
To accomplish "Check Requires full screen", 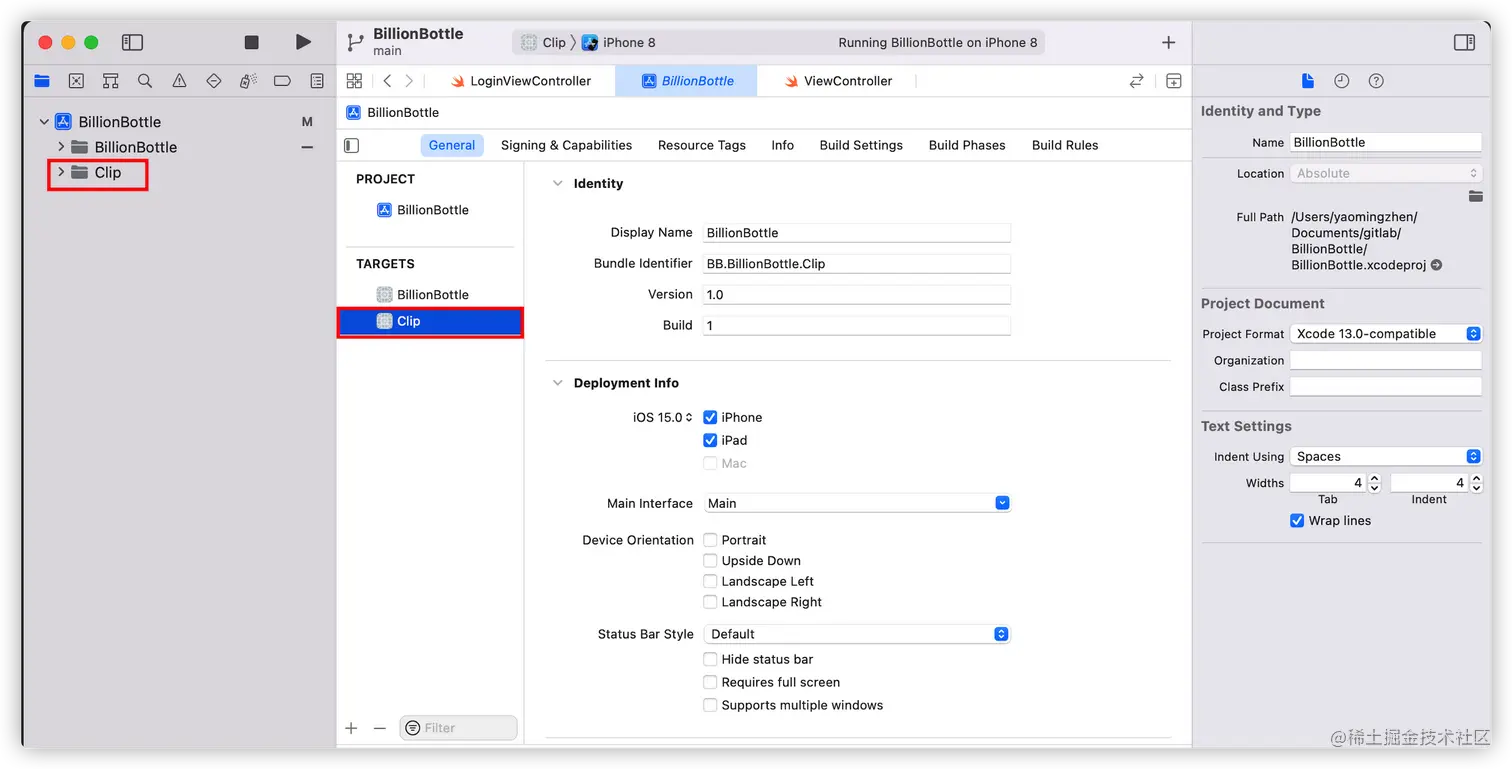I will pyautogui.click(x=710, y=682).
